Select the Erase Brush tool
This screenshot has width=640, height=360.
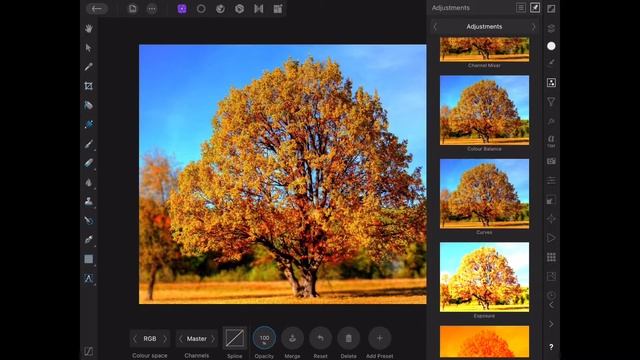click(x=89, y=163)
